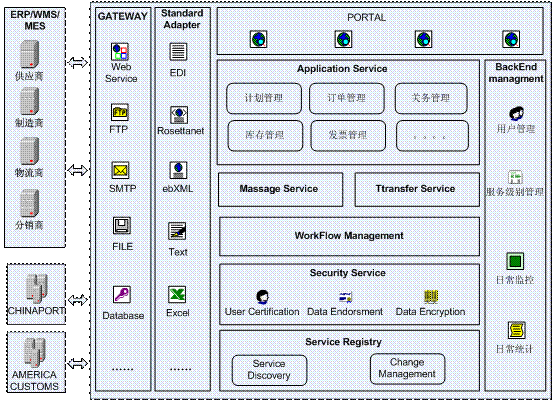Select the Change Management box

click(x=407, y=369)
